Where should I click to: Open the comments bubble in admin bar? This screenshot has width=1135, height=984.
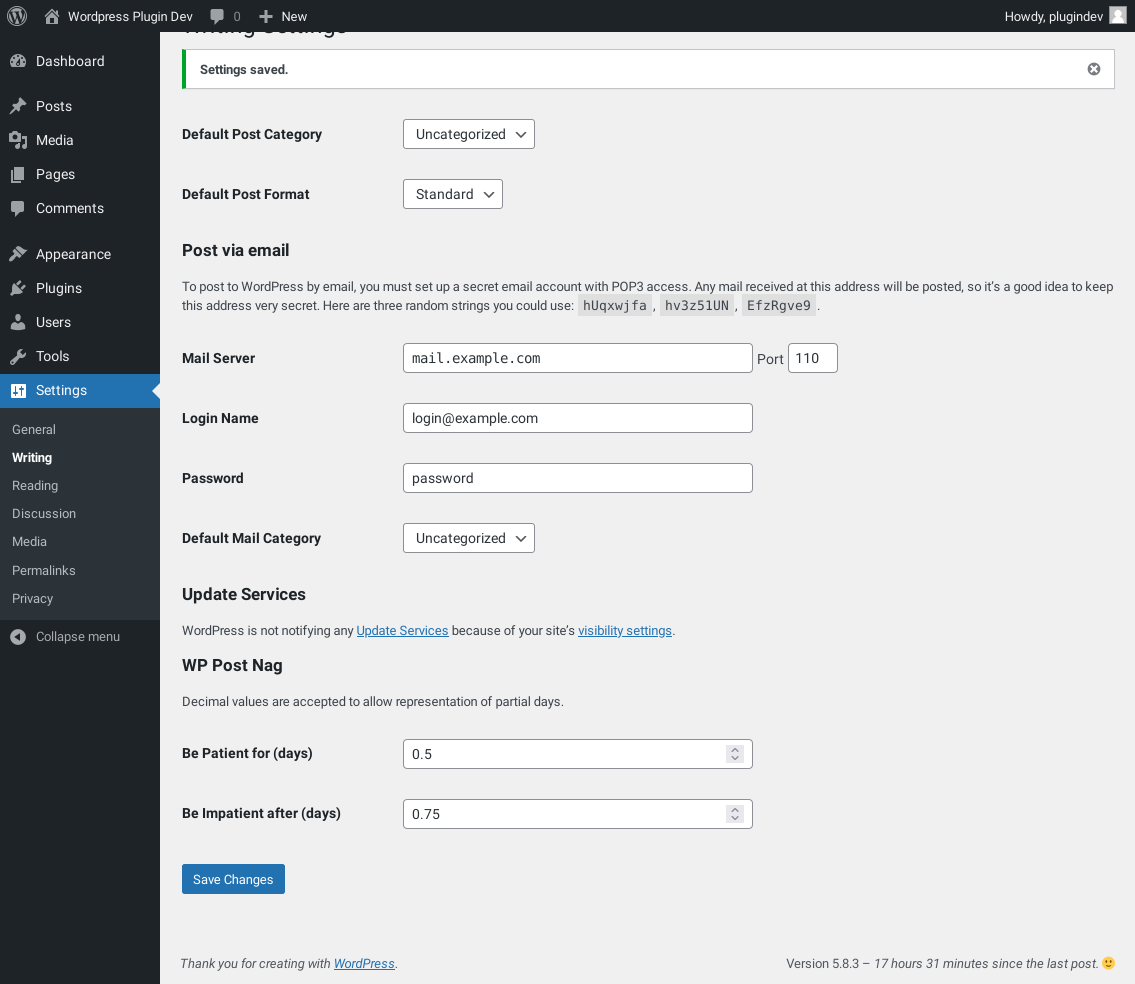pyautogui.click(x=216, y=17)
